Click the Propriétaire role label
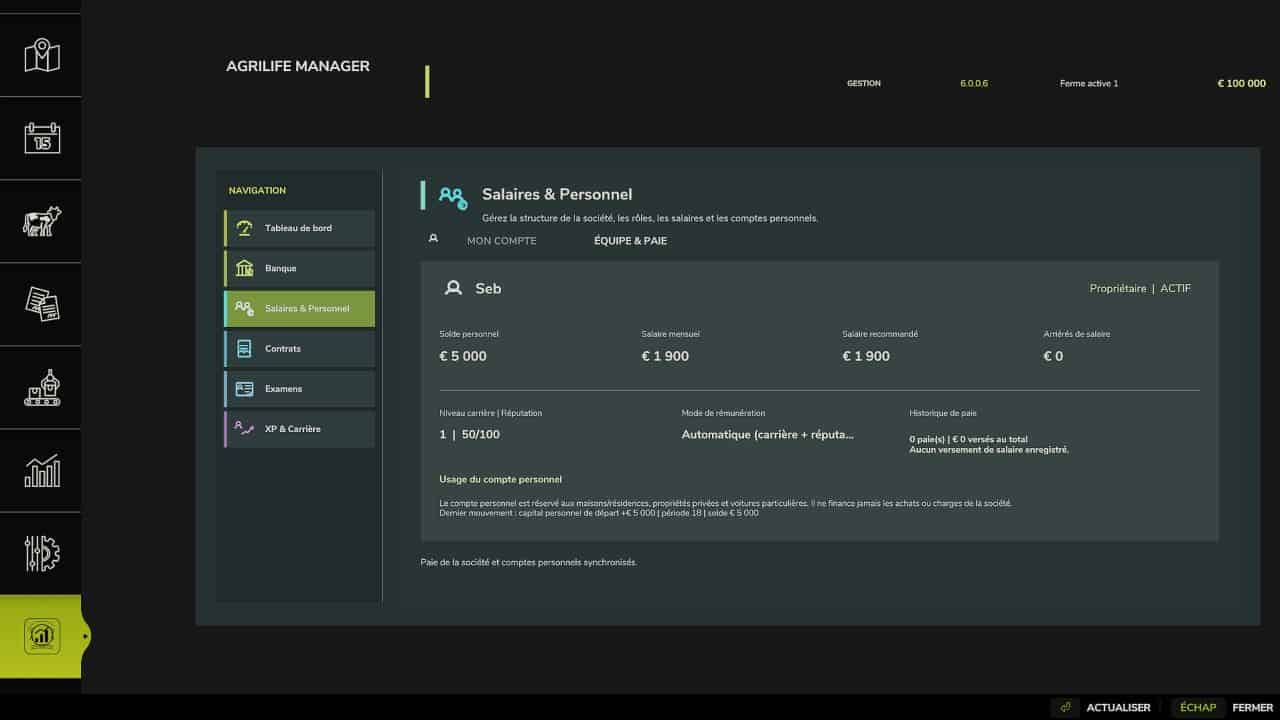 (x=1118, y=288)
